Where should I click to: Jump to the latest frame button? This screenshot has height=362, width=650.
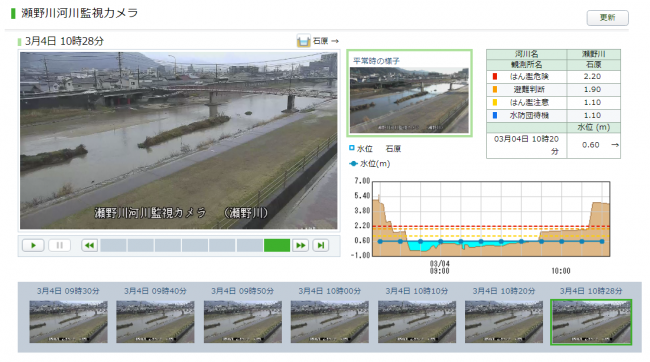pos(321,245)
